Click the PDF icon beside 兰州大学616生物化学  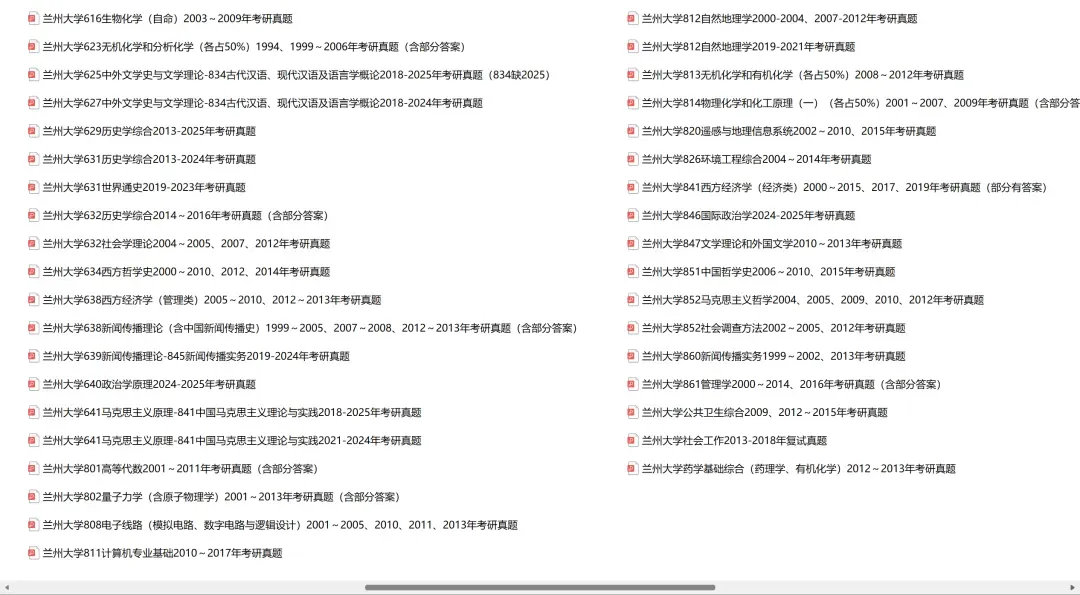[33, 19]
